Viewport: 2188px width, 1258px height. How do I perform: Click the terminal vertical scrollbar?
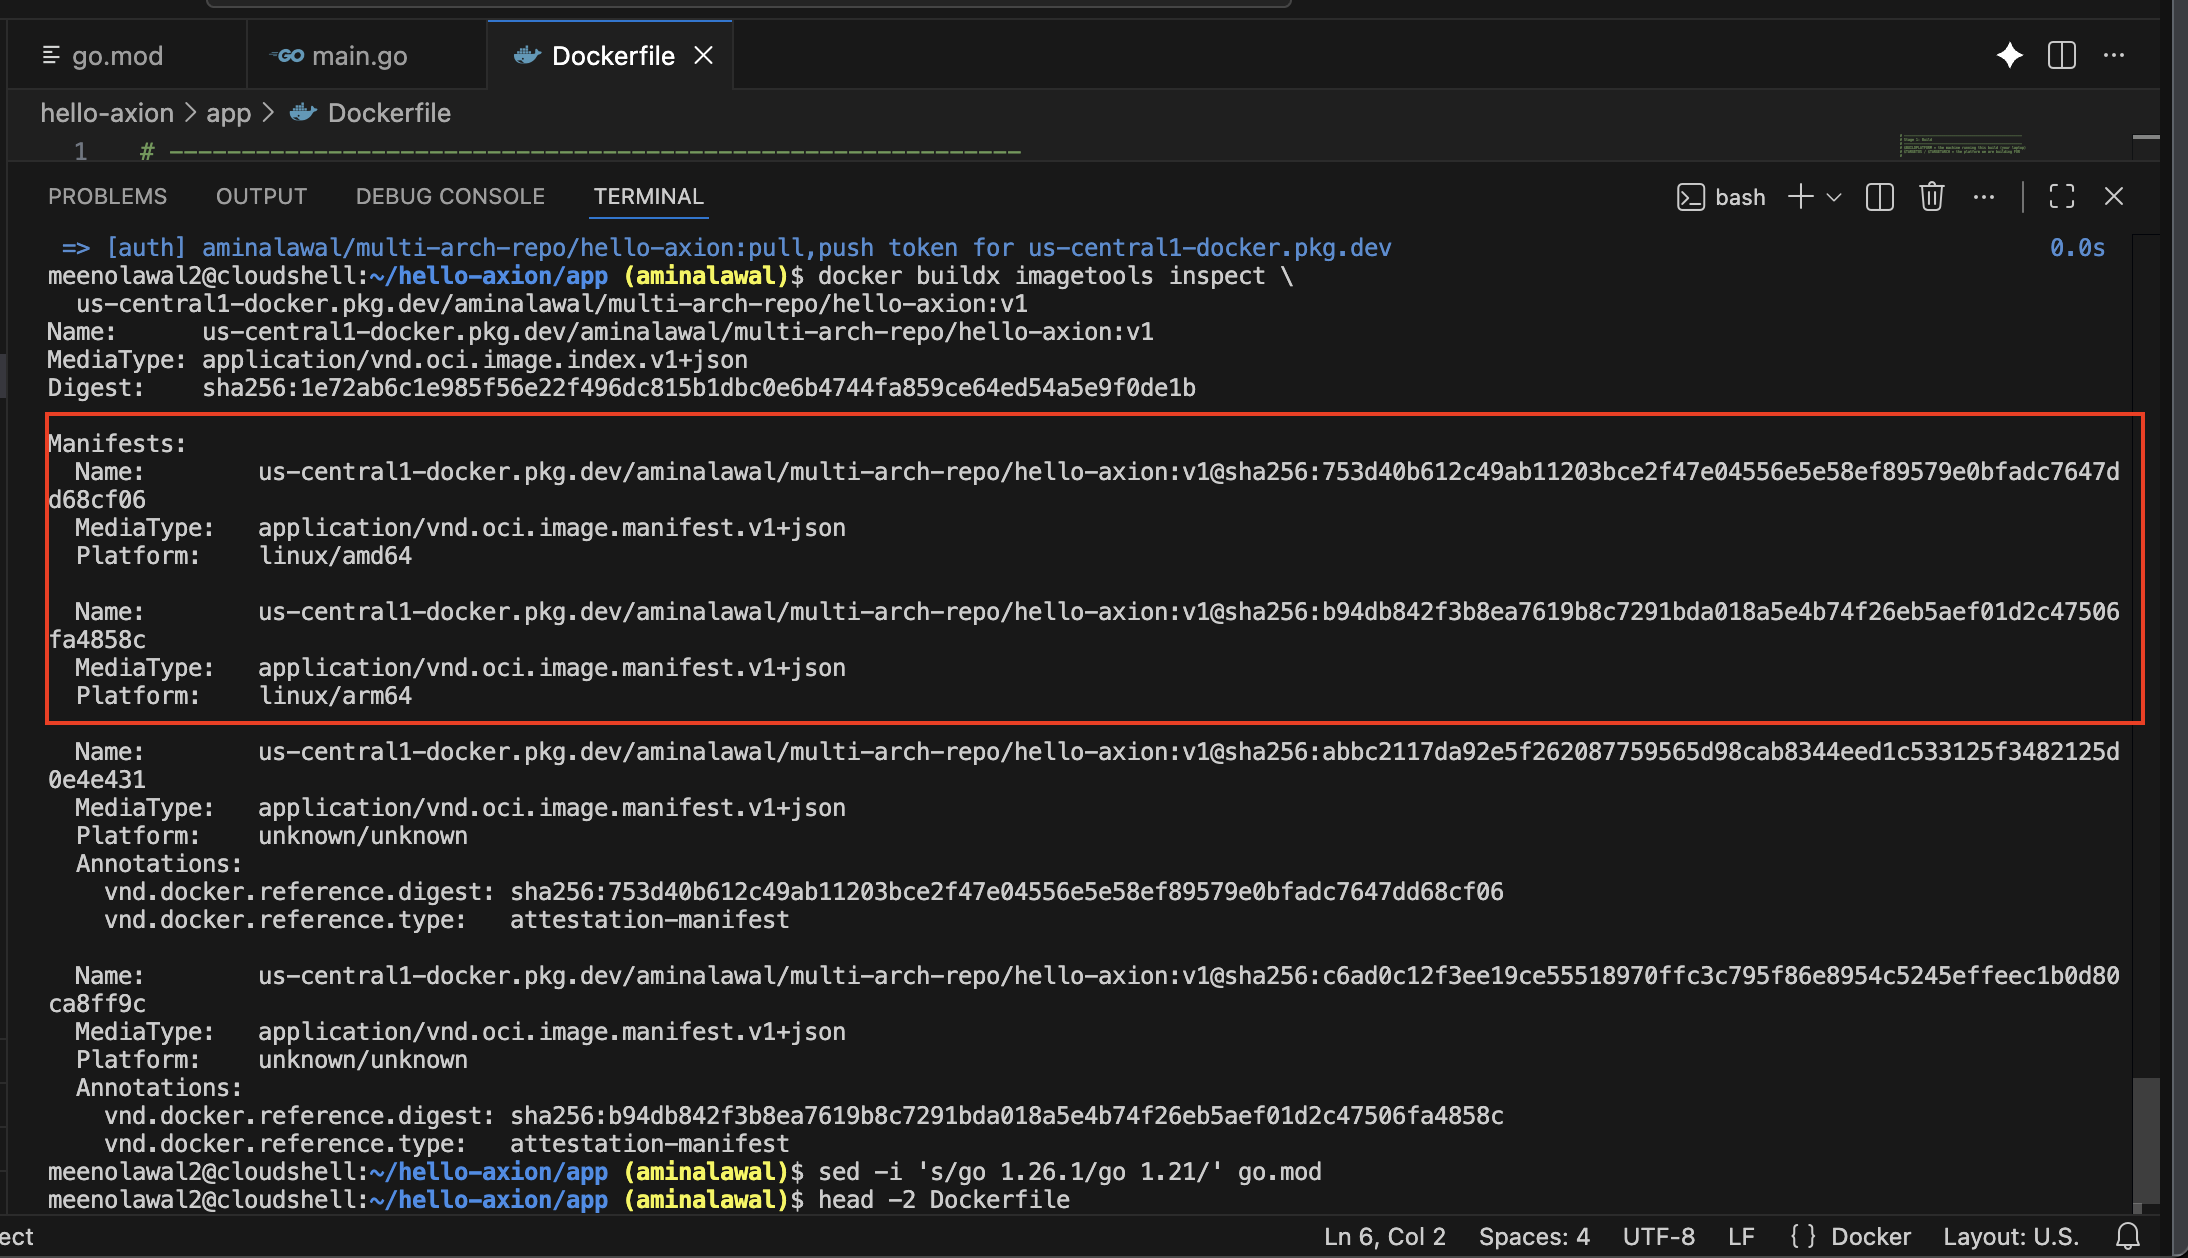coord(2146,1140)
